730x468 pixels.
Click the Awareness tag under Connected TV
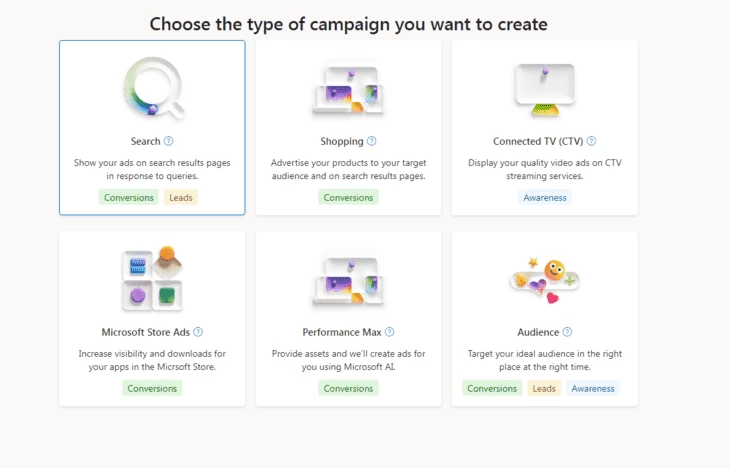coord(545,197)
